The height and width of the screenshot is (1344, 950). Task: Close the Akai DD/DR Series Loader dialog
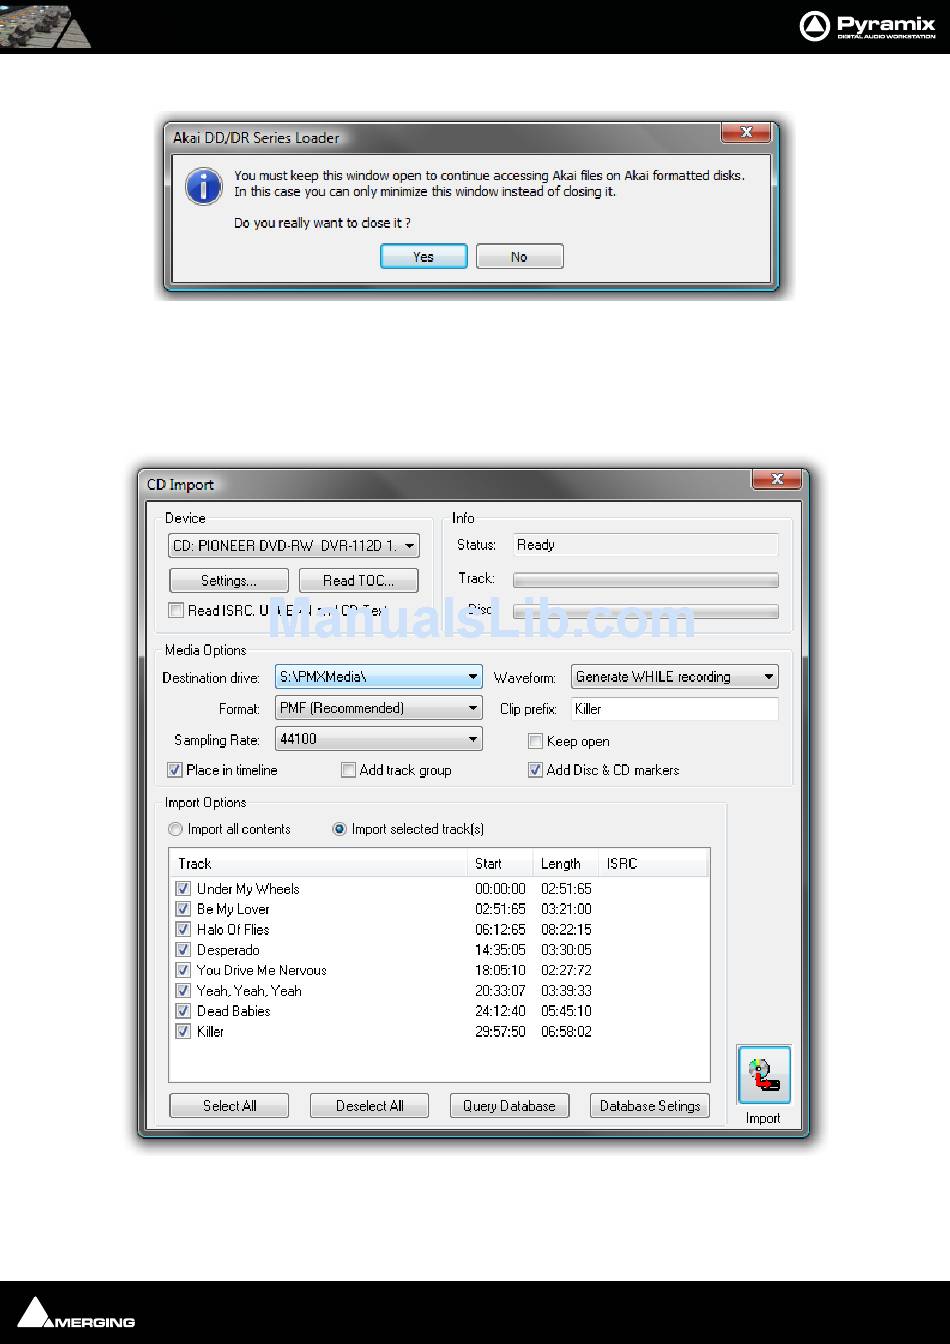point(745,133)
